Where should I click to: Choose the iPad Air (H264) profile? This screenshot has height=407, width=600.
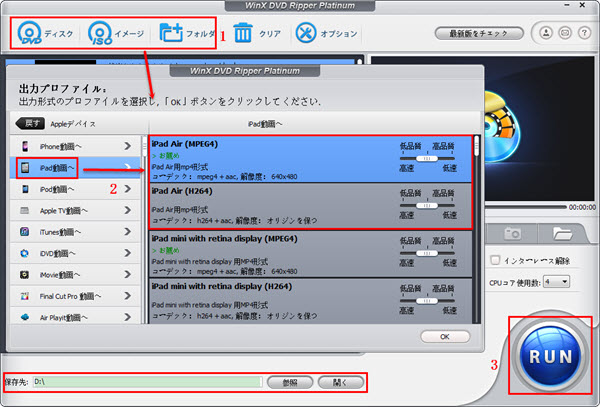pos(310,206)
